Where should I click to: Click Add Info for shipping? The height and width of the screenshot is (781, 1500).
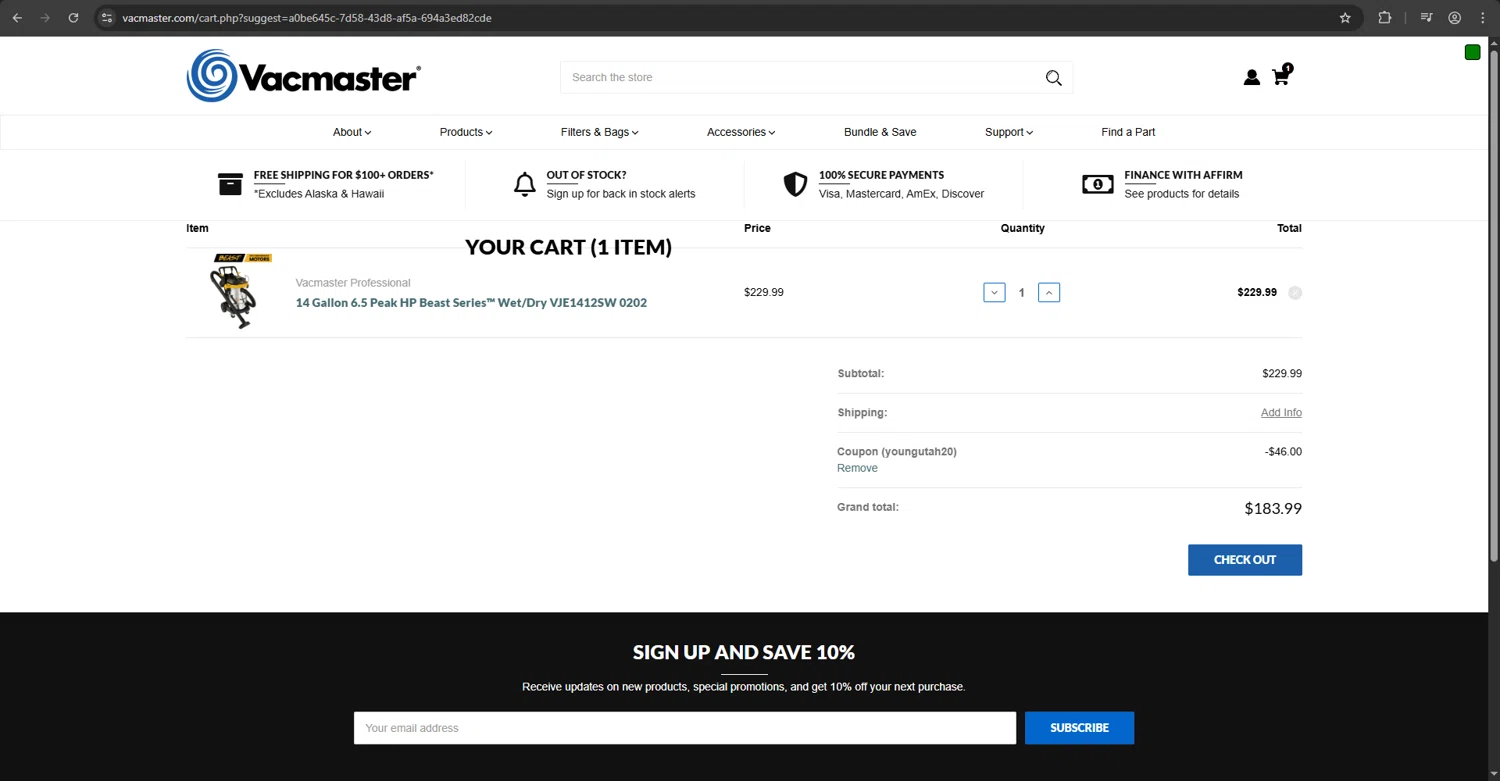point(1281,413)
